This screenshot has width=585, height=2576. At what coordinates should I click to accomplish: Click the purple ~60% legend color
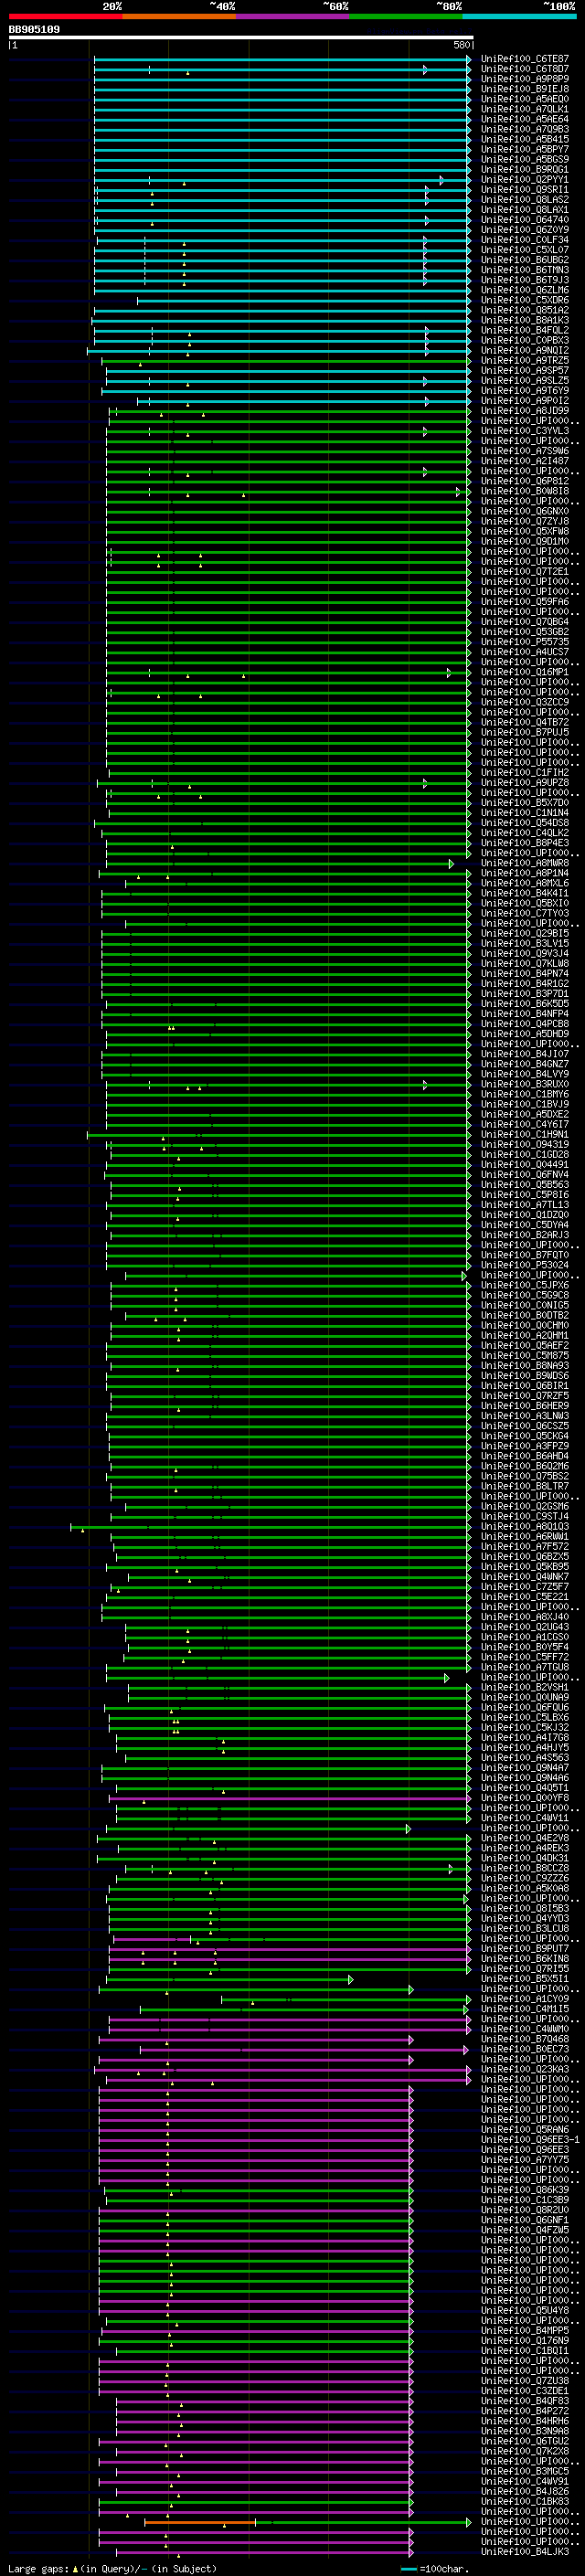pos(292,16)
